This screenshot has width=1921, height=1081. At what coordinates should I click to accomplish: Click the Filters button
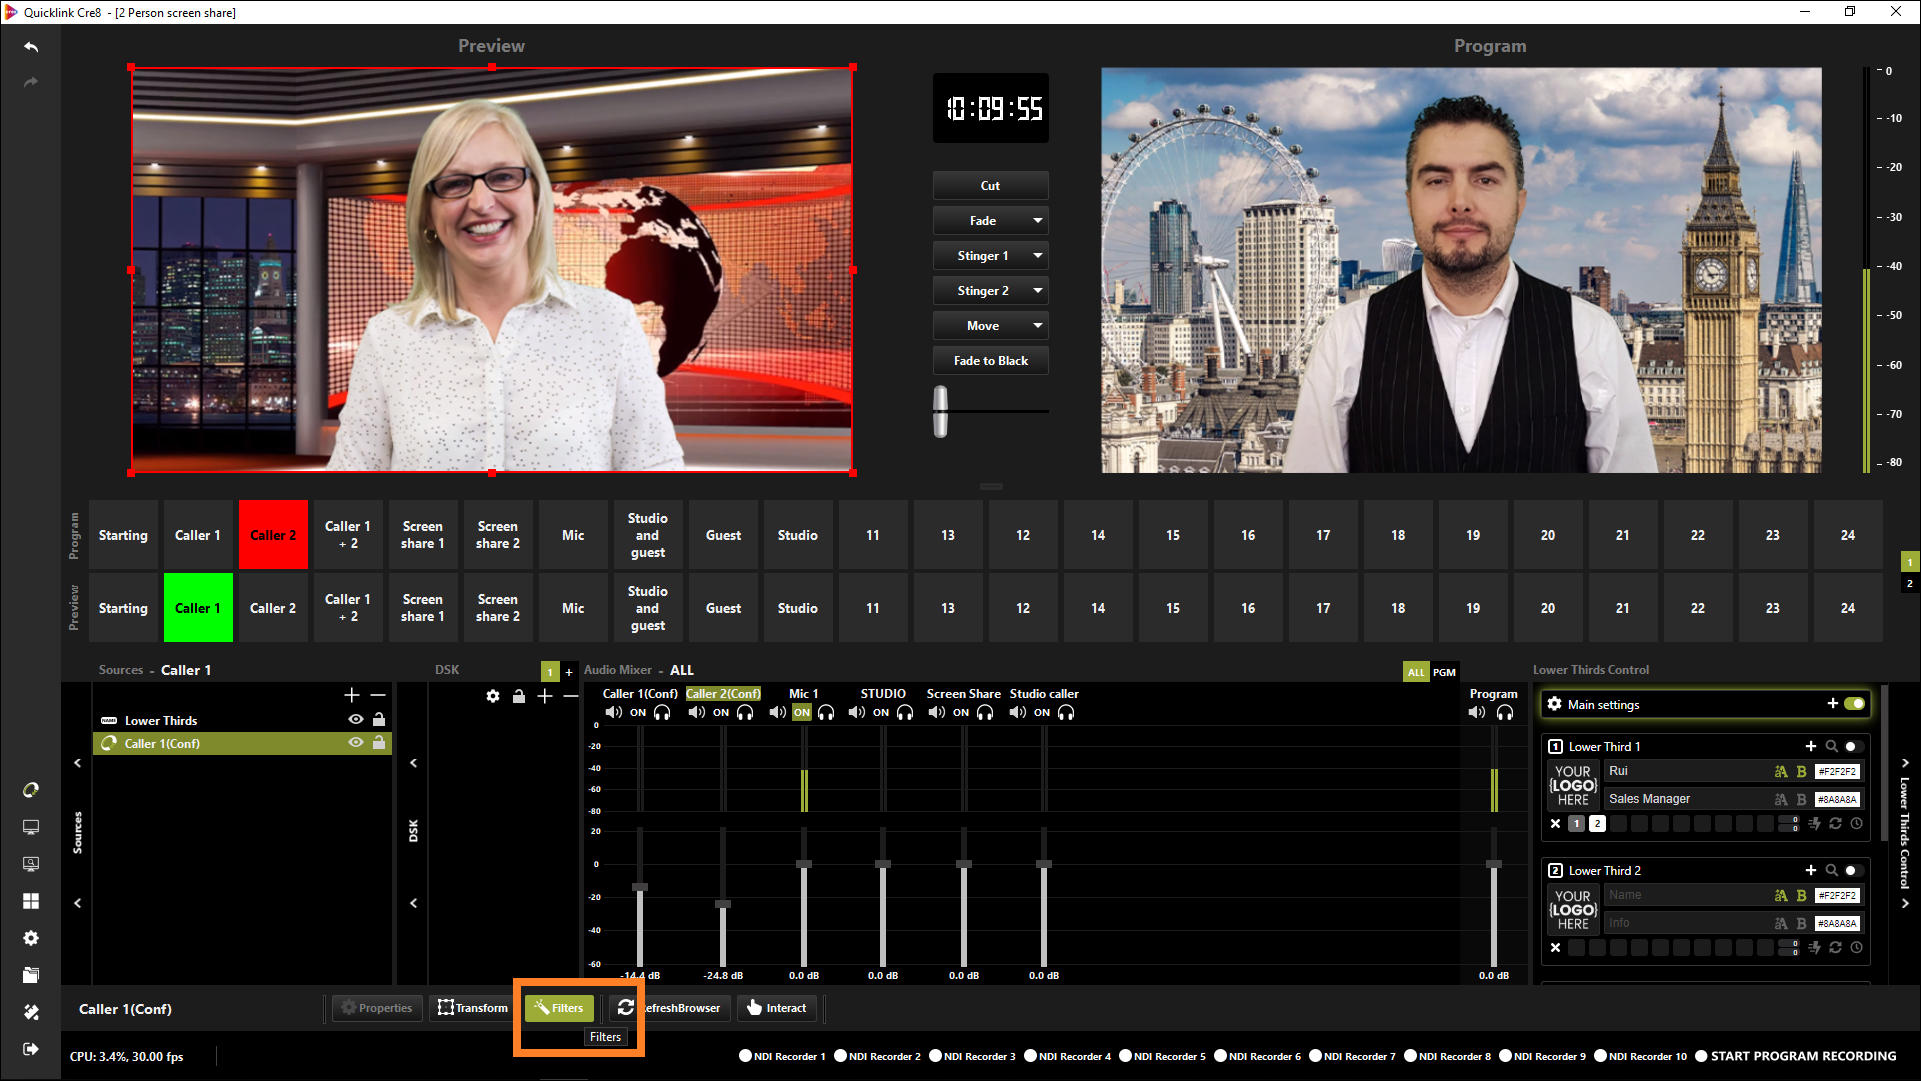click(559, 1008)
